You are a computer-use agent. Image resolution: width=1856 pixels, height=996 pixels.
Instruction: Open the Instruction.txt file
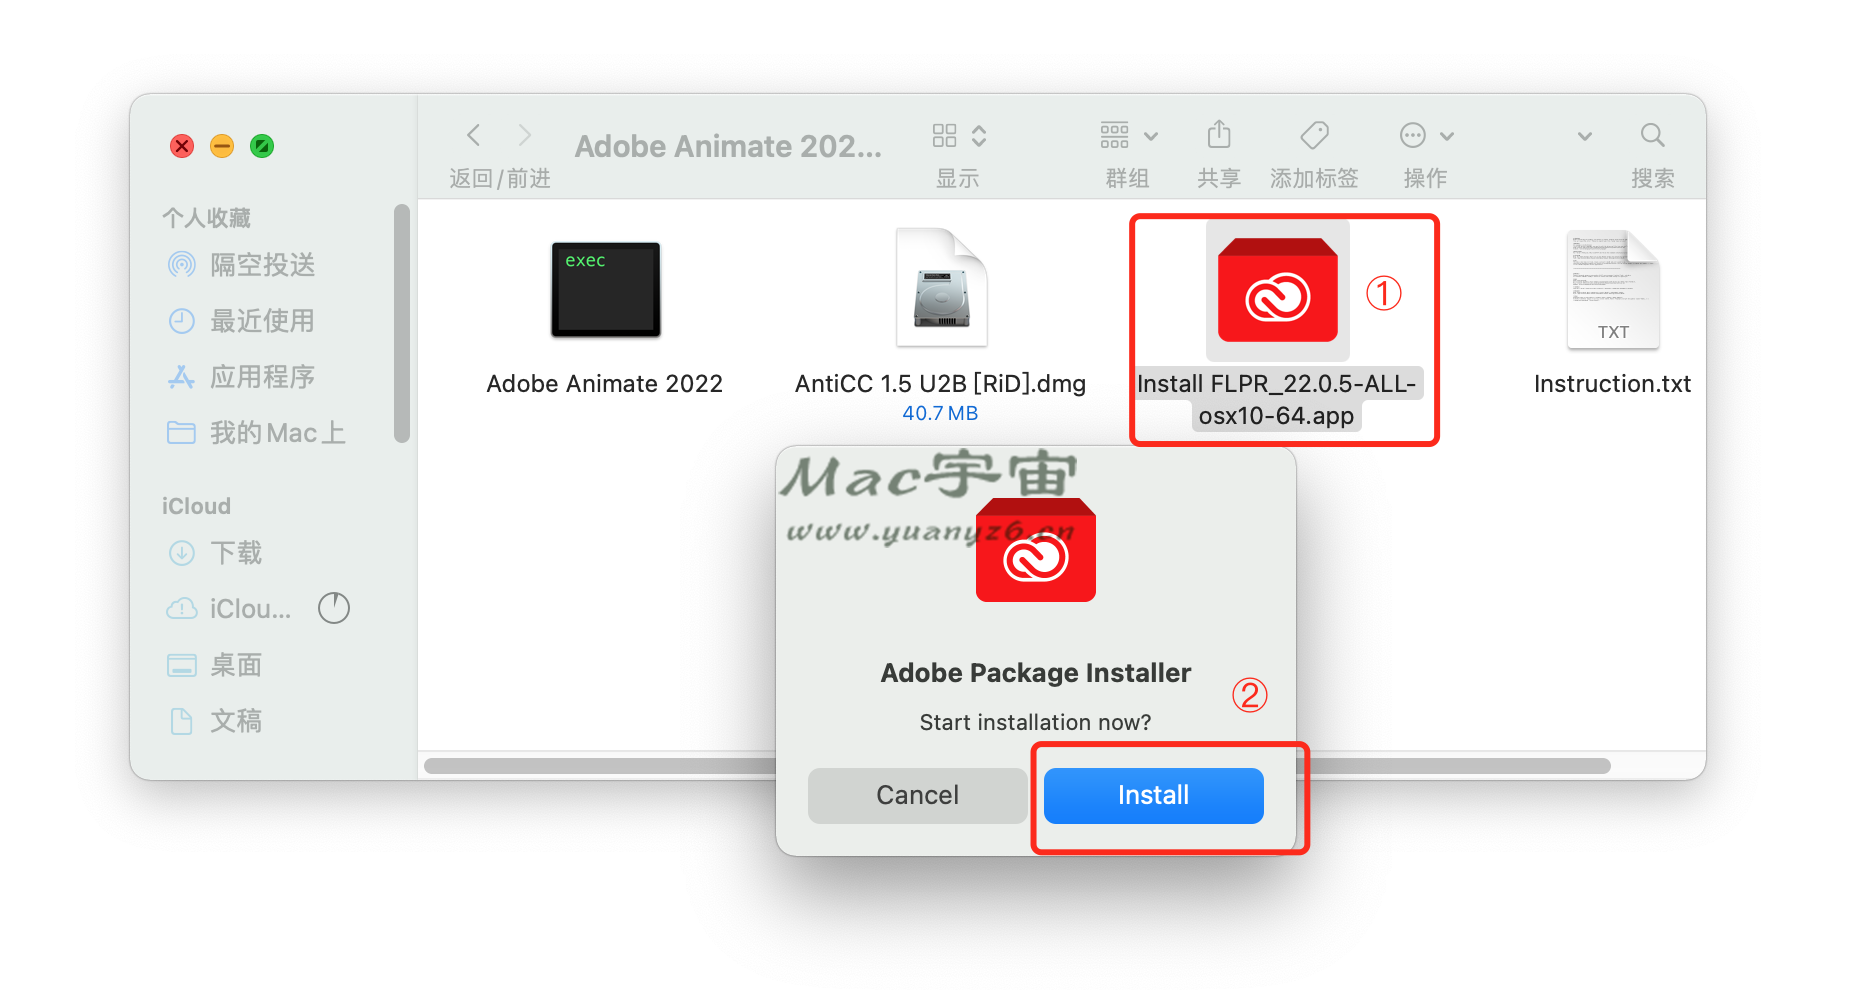[1612, 290]
